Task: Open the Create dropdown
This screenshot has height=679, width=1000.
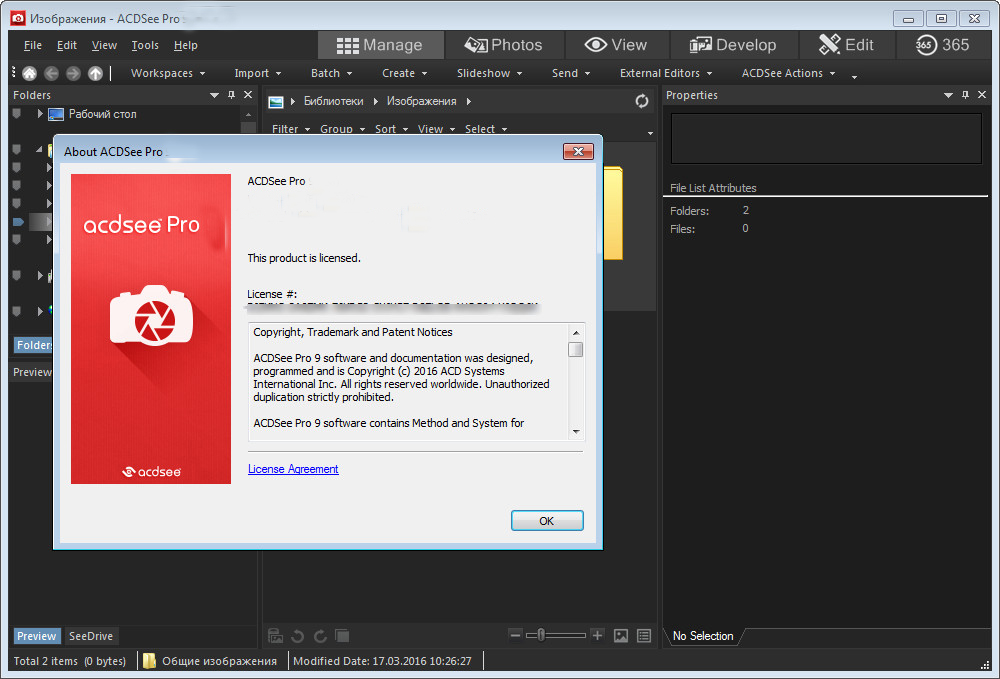Action: [404, 73]
